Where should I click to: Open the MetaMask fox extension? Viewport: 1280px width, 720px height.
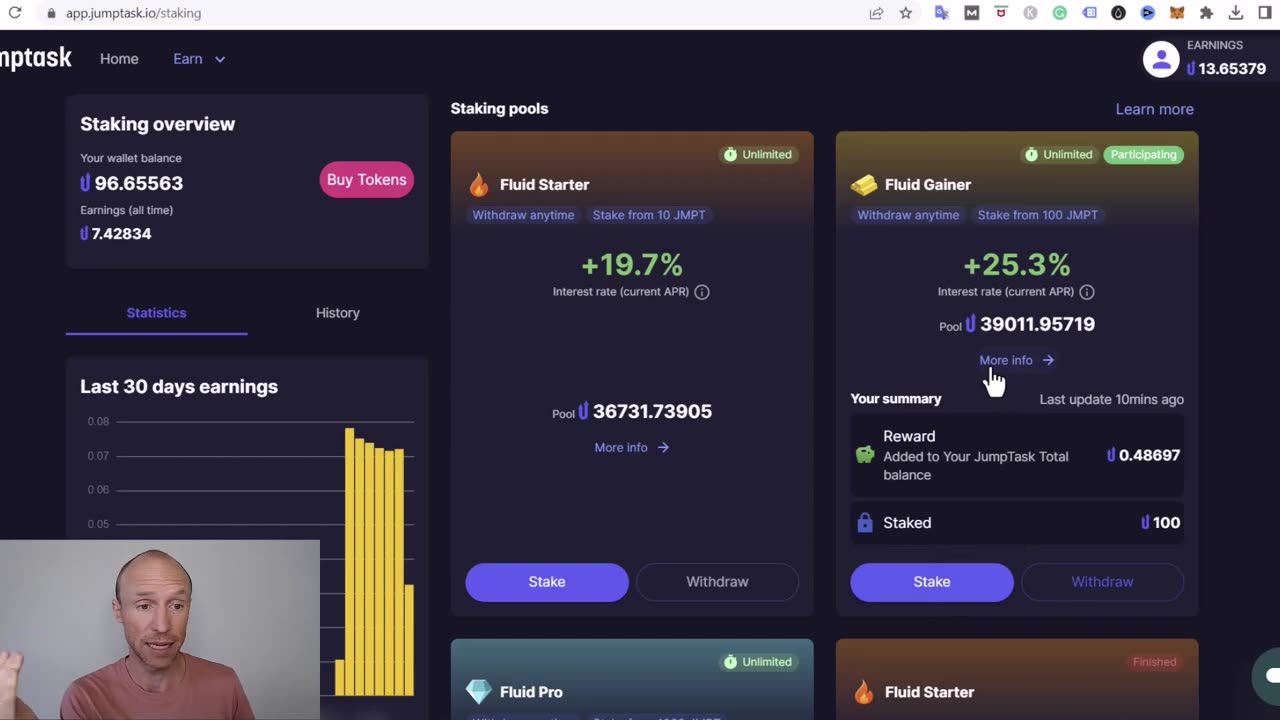[x=1177, y=13]
